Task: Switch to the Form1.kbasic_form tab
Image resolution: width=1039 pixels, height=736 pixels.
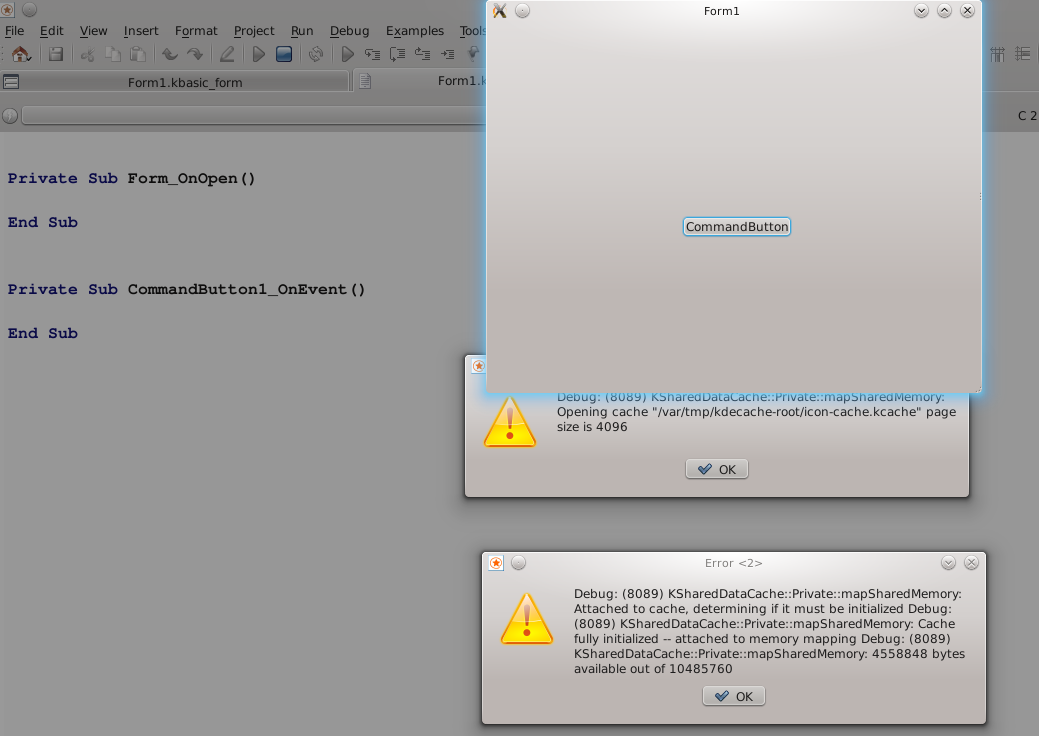Action: click(184, 82)
